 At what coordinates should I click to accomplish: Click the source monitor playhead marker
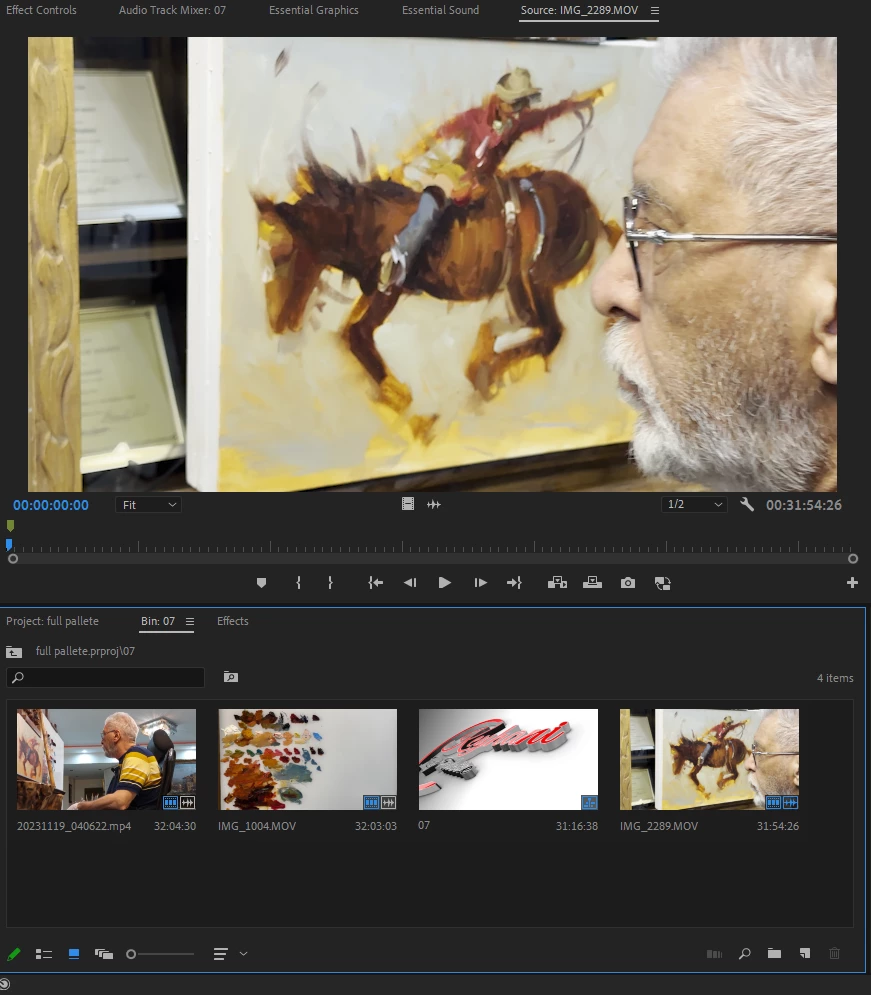tap(9, 544)
